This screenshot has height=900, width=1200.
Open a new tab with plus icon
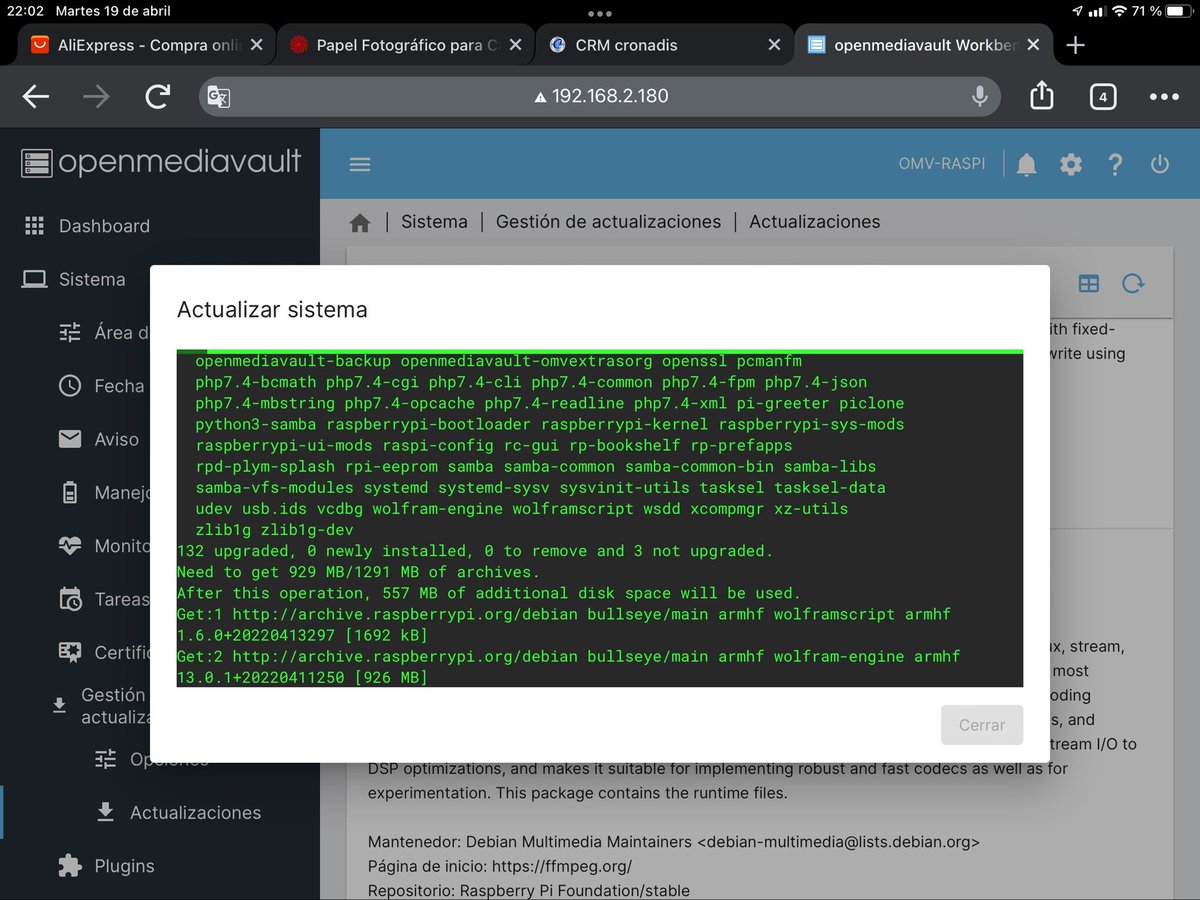pos(1075,45)
